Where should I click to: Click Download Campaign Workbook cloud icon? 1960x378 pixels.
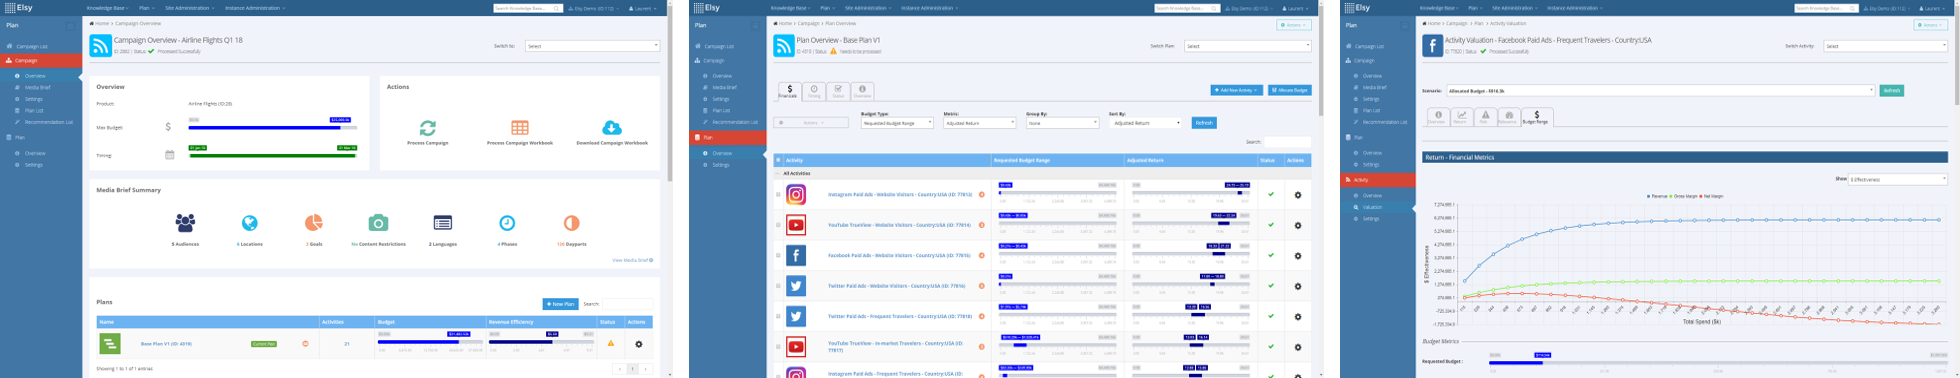tap(612, 128)
